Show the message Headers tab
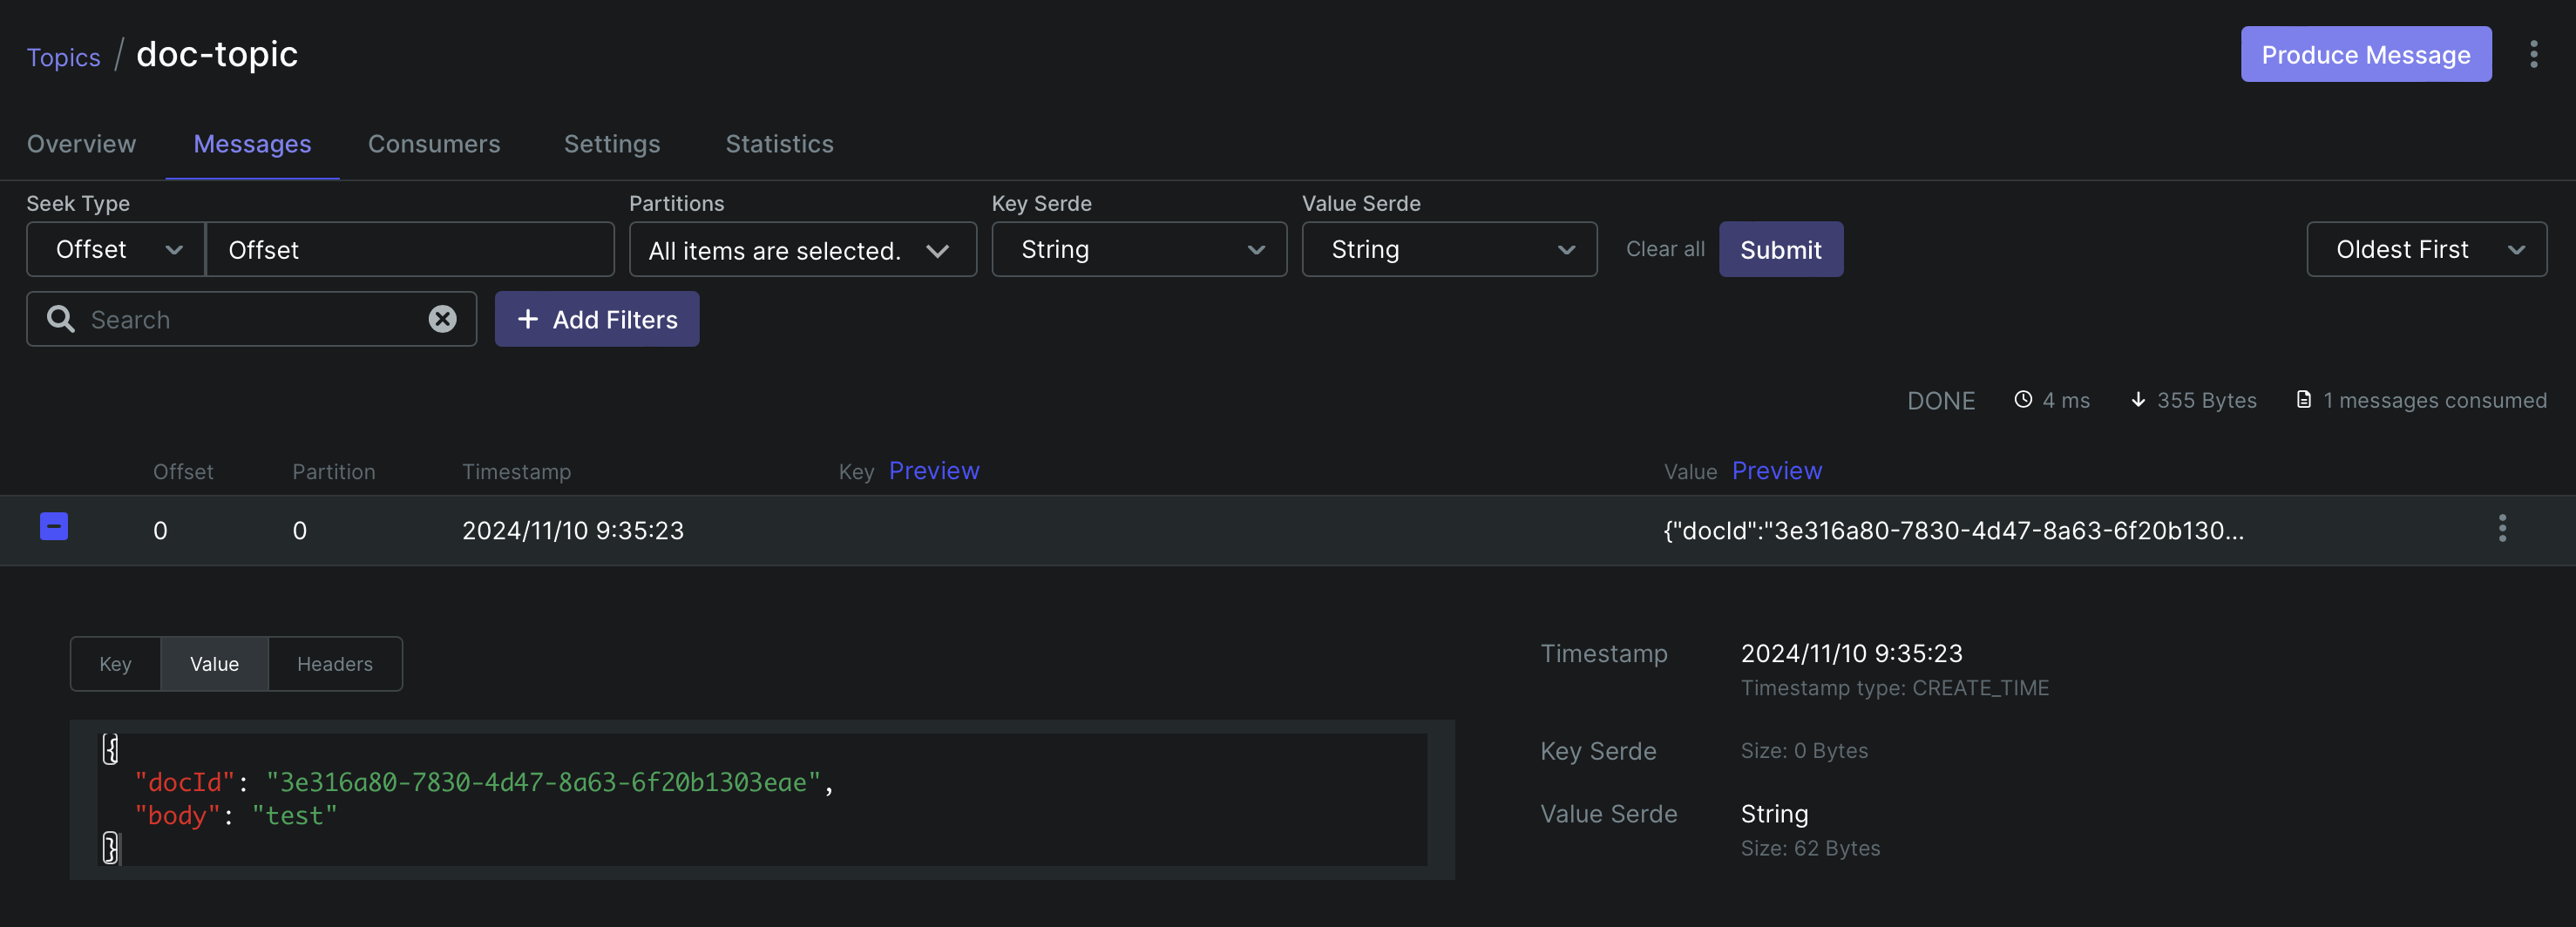Viewport: 2576px width, 927px height. (x=335, y=664)
